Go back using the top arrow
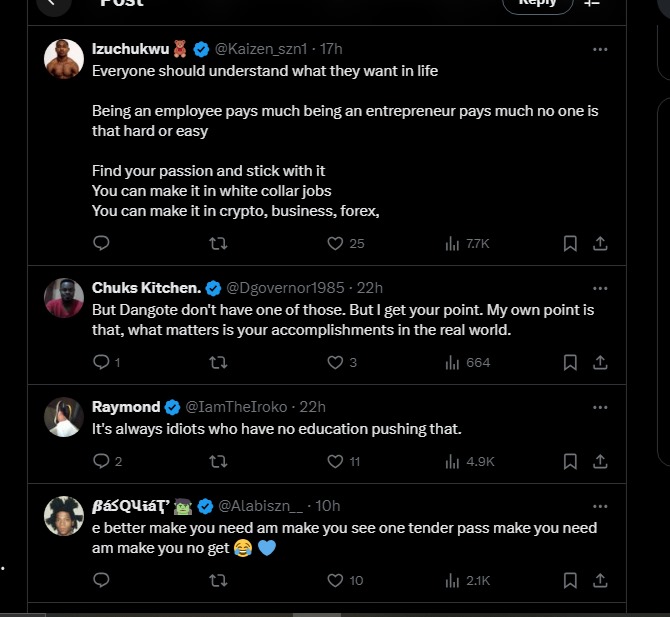The image size is (670, 617). (55, 4)
